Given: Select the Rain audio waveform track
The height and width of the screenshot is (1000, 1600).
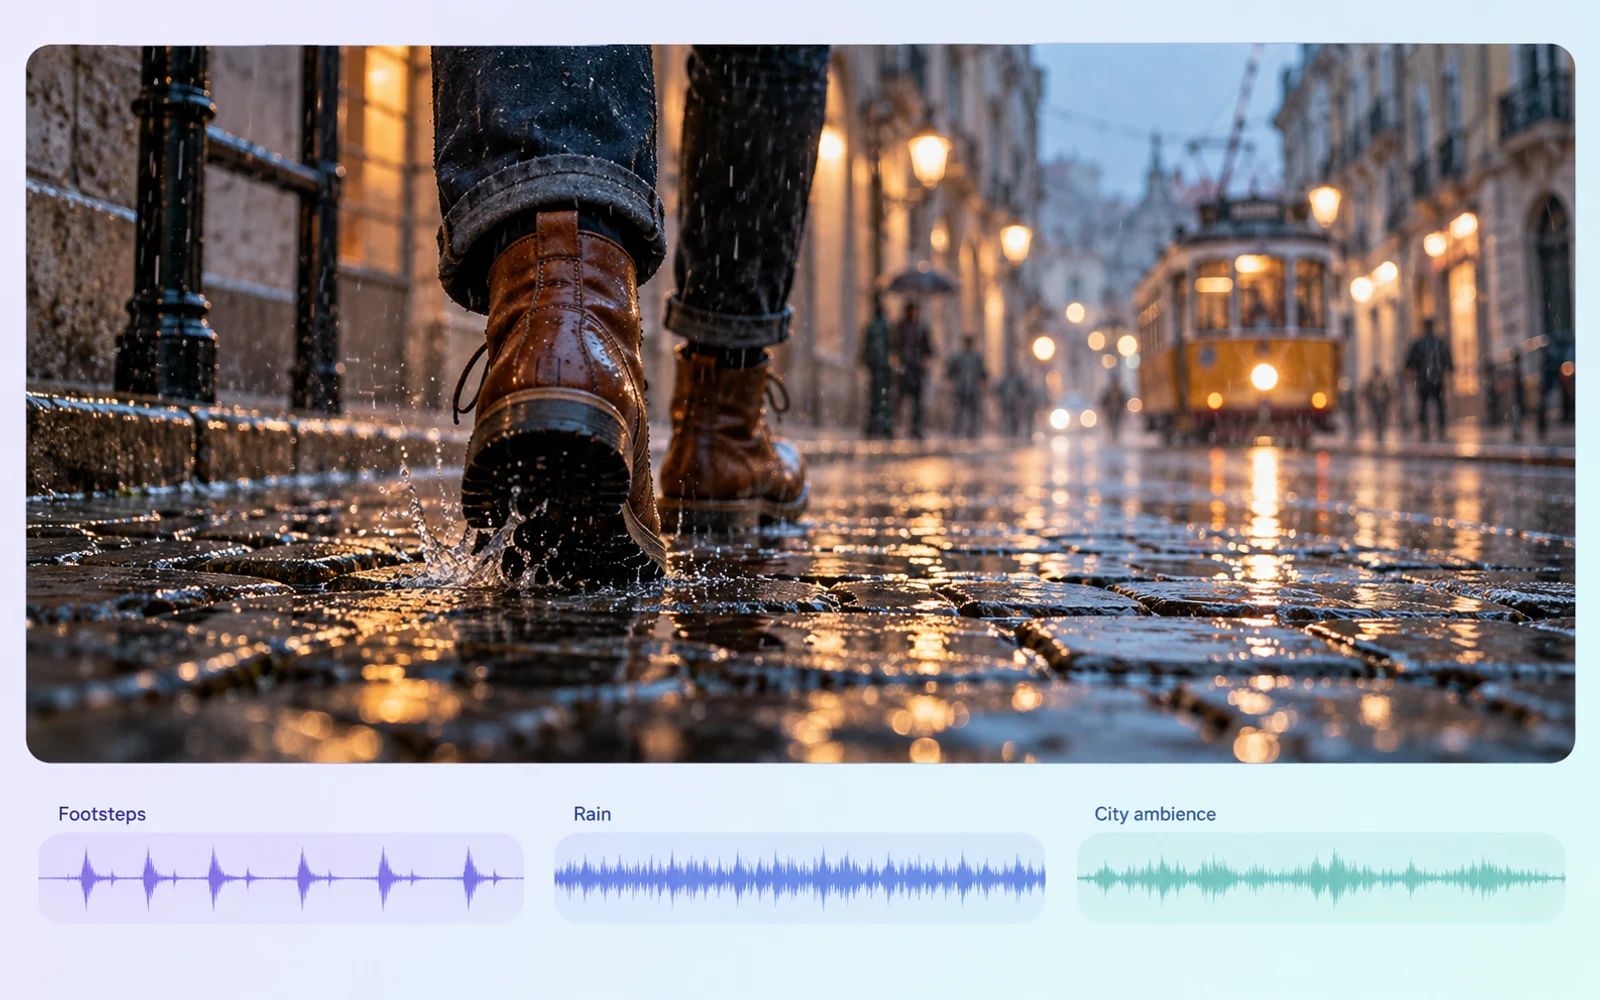Looking at the screenshot, I should pyautogui.click(x=799, y=878).
